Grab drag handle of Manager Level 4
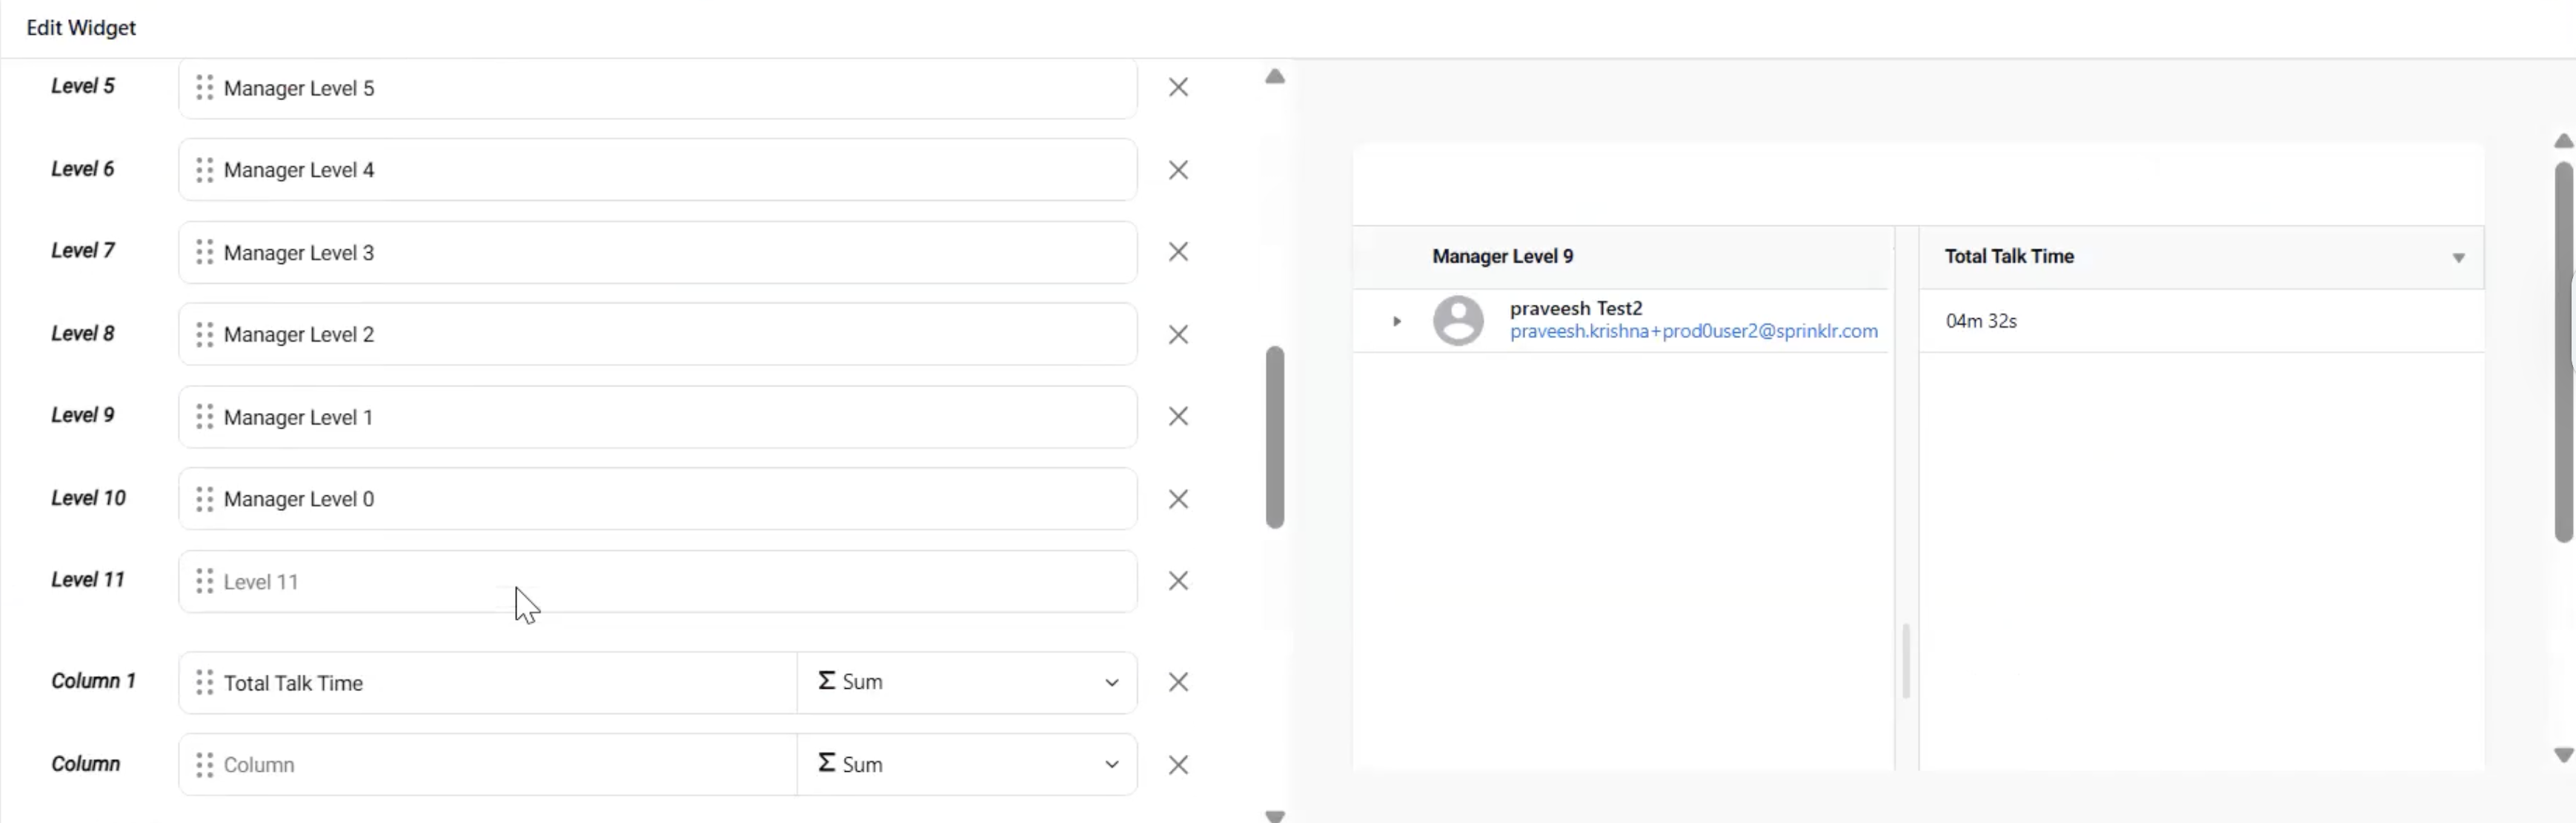The width and height of the screenshot is (2576, 823). (205, 170)
